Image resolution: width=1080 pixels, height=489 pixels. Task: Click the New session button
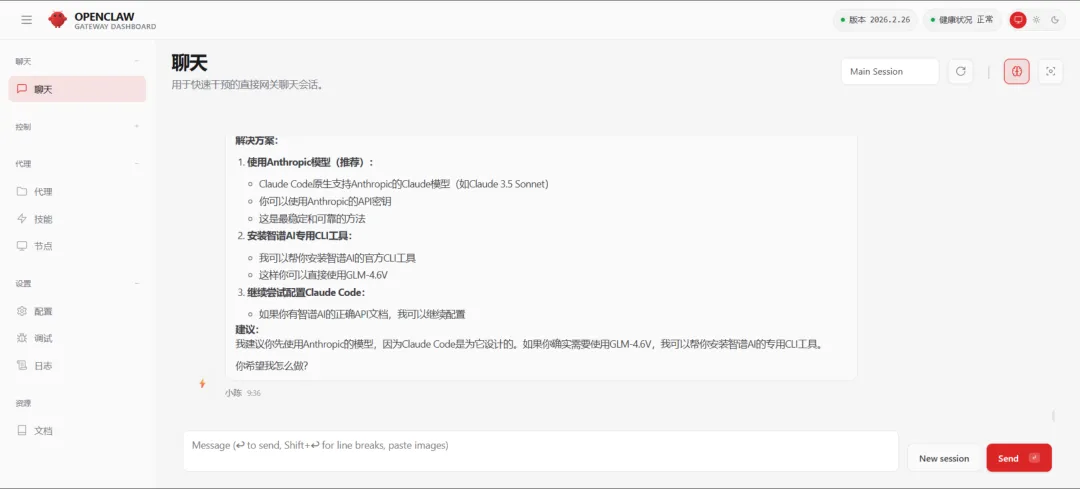(944, 458)
